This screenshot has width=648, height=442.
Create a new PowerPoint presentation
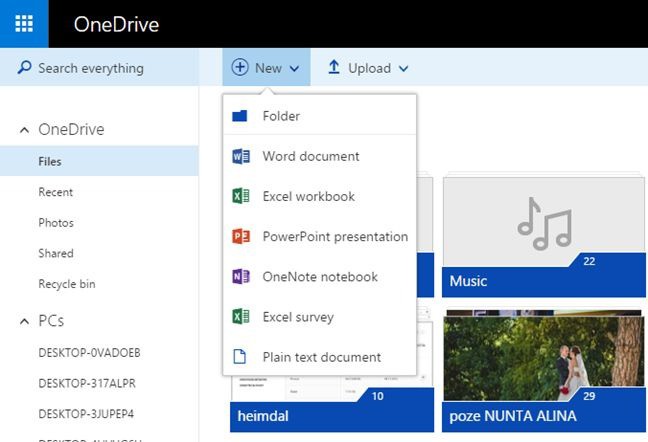319,237
